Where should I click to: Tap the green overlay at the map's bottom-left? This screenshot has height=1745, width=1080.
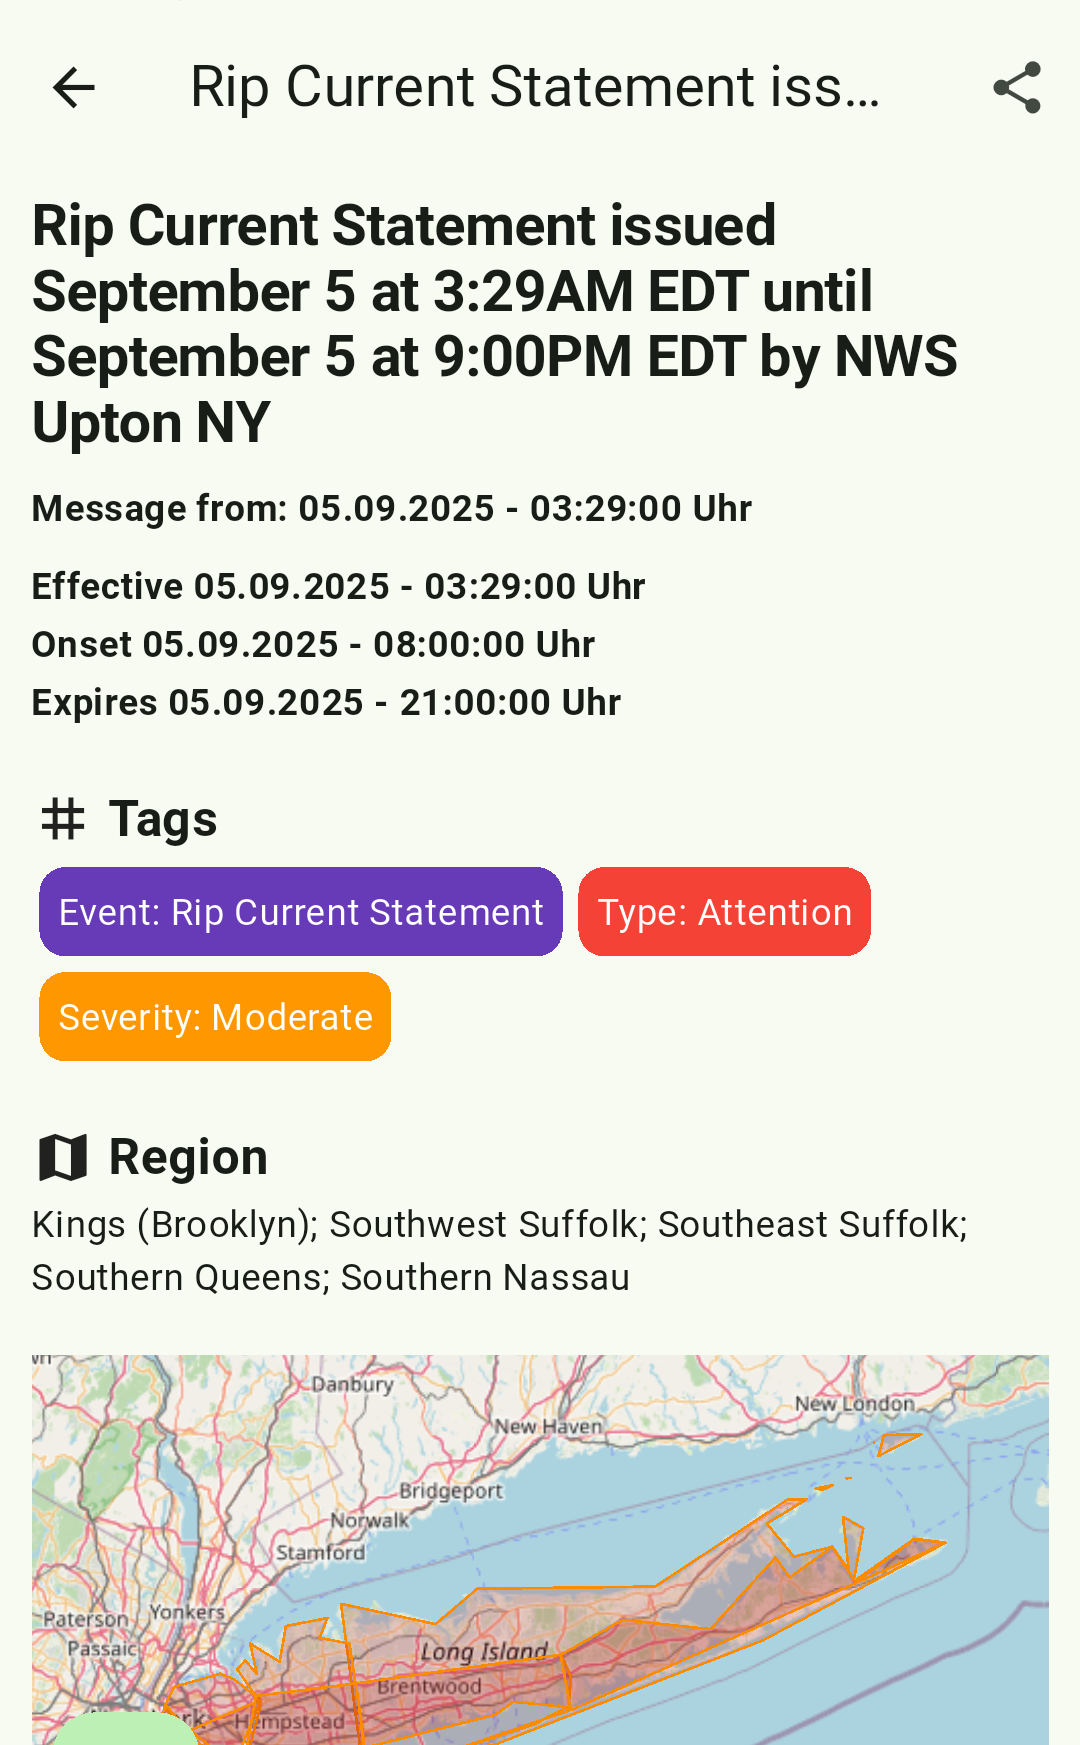click(x=123, y=1729)
